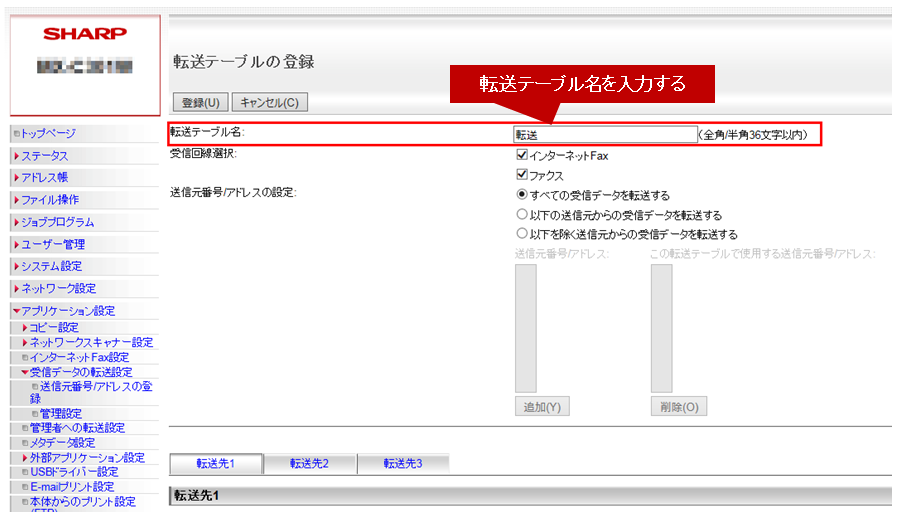Expand the アドレス帳 sidebar section
This screenshot has height=512, width=897.
45,178
